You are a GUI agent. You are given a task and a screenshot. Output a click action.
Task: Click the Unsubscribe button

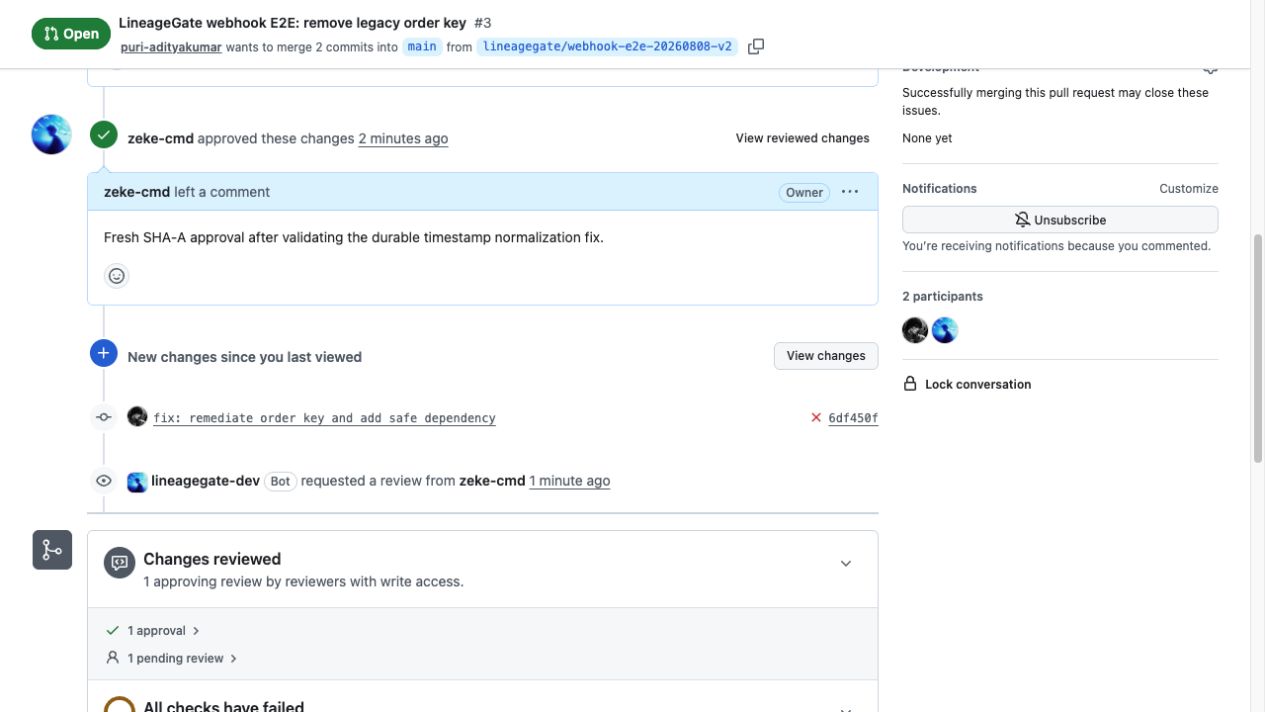pos(1060,220)
